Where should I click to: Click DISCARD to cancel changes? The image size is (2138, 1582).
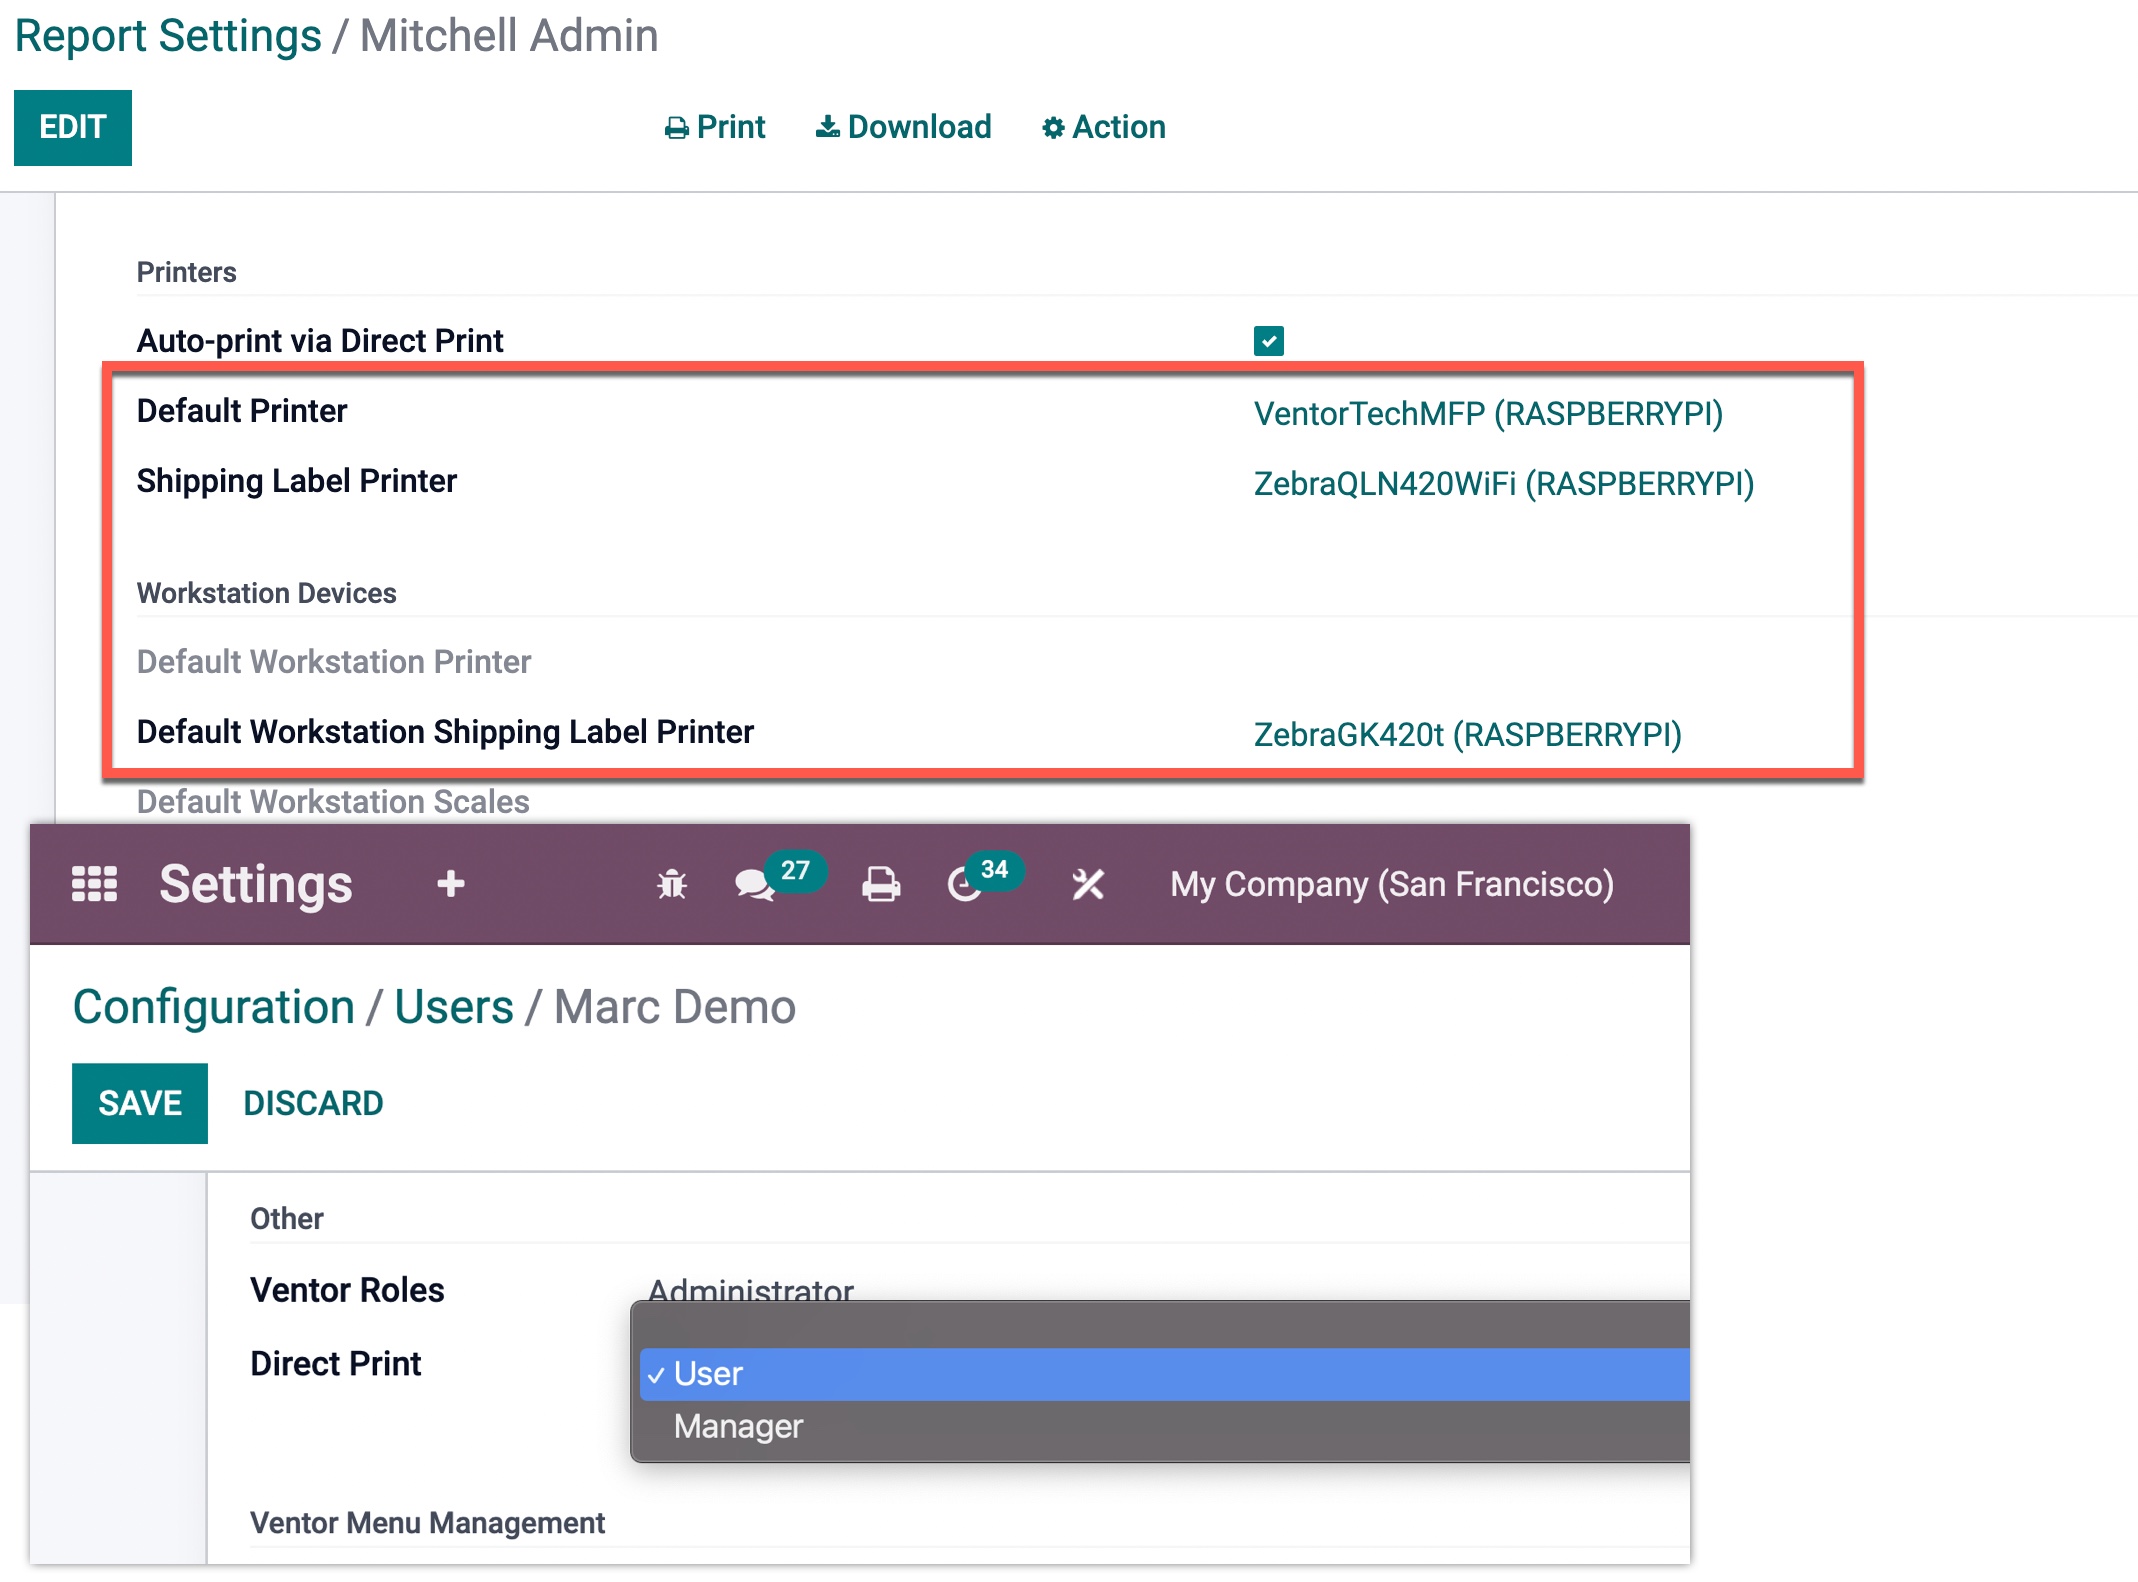[x=313, y=1103]
